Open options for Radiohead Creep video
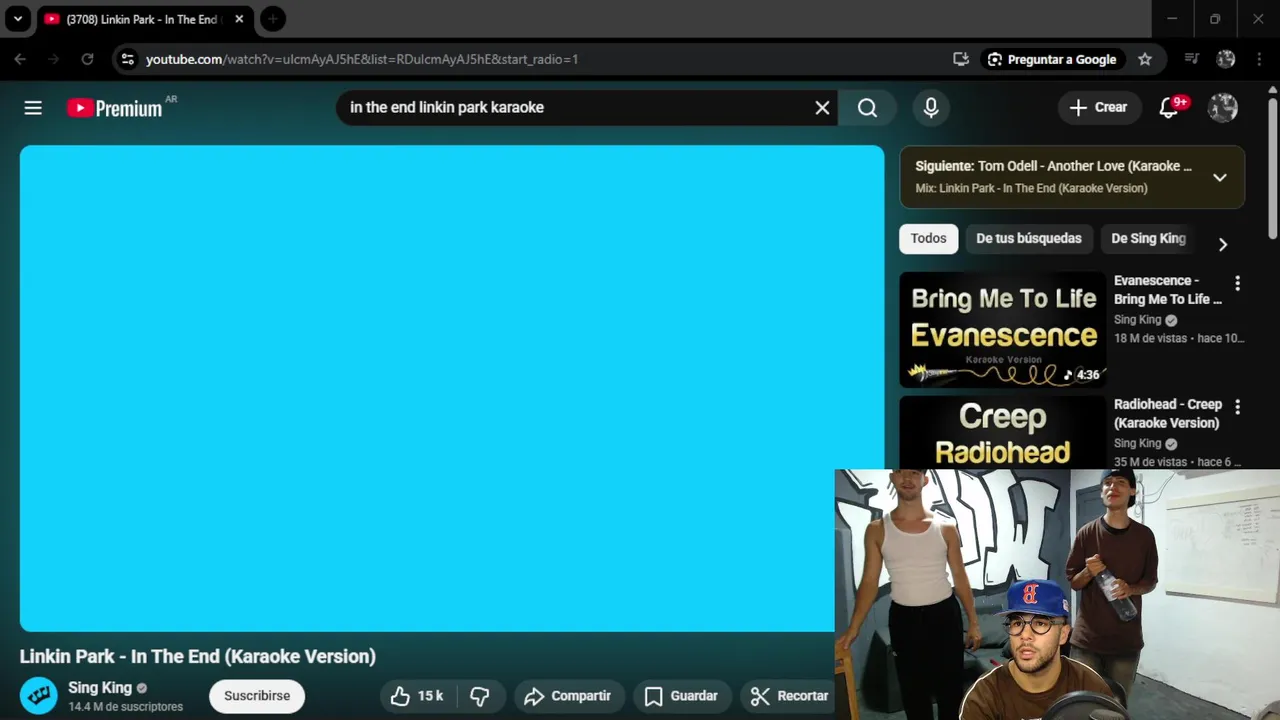This screenshot has height=720, width=1280. point(1237,407)
